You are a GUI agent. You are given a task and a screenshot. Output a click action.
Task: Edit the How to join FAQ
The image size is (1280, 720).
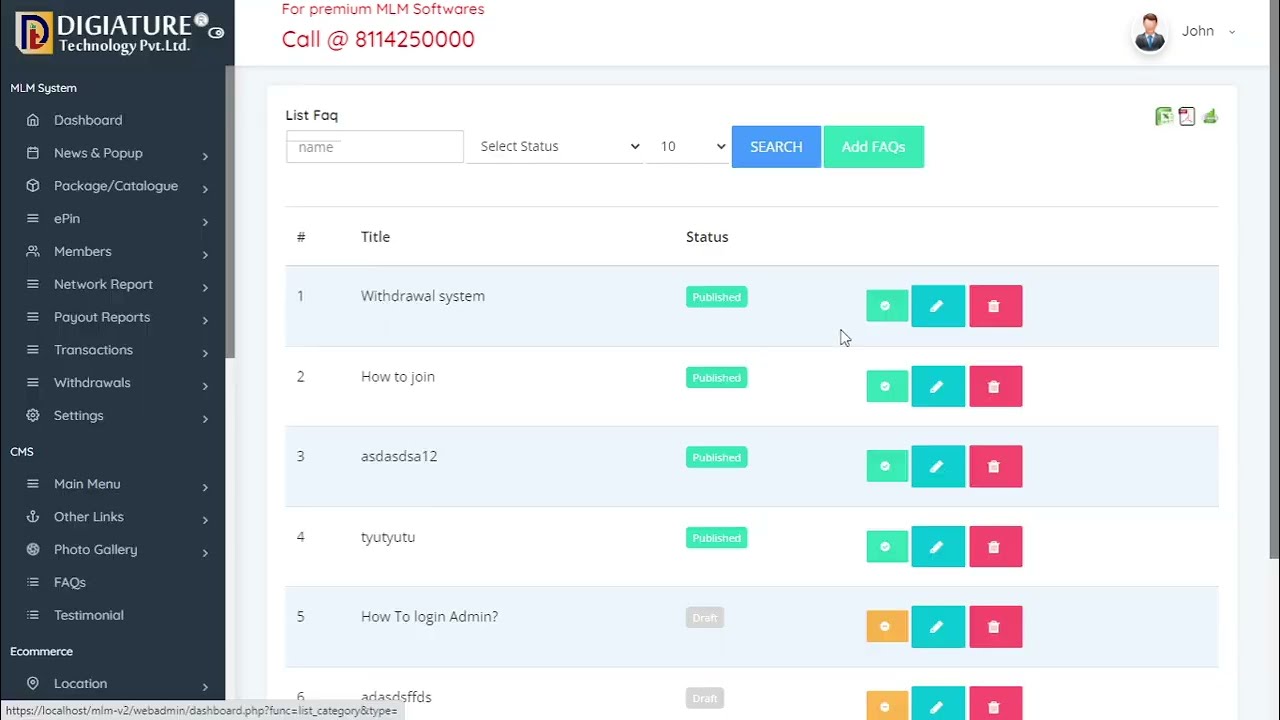[938, 386]
